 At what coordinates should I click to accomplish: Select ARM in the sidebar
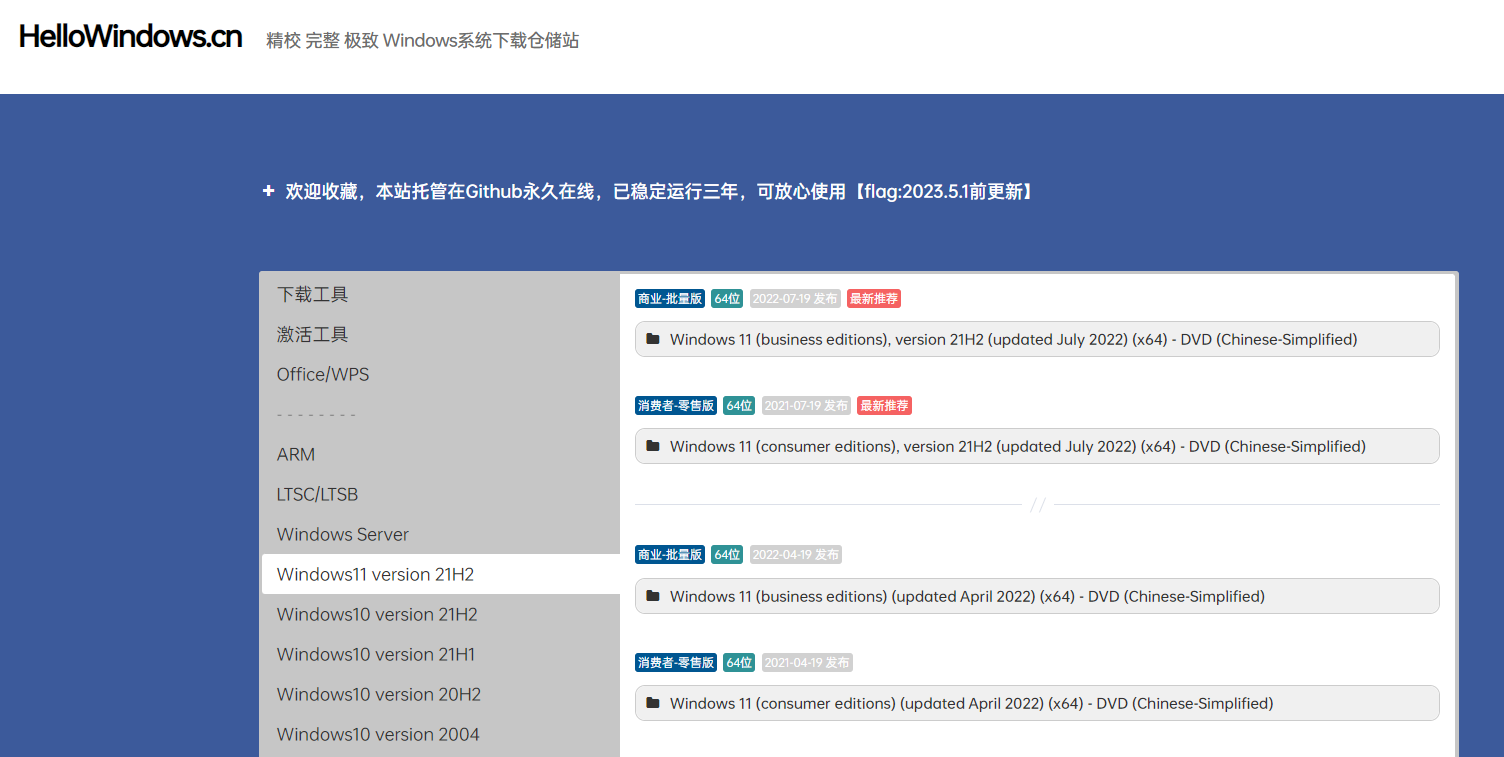click(x=440, y=454)
